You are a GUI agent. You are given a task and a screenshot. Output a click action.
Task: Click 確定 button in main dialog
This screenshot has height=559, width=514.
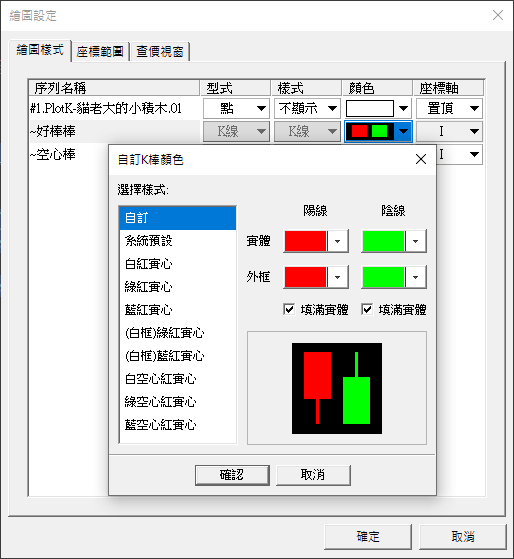368,537
